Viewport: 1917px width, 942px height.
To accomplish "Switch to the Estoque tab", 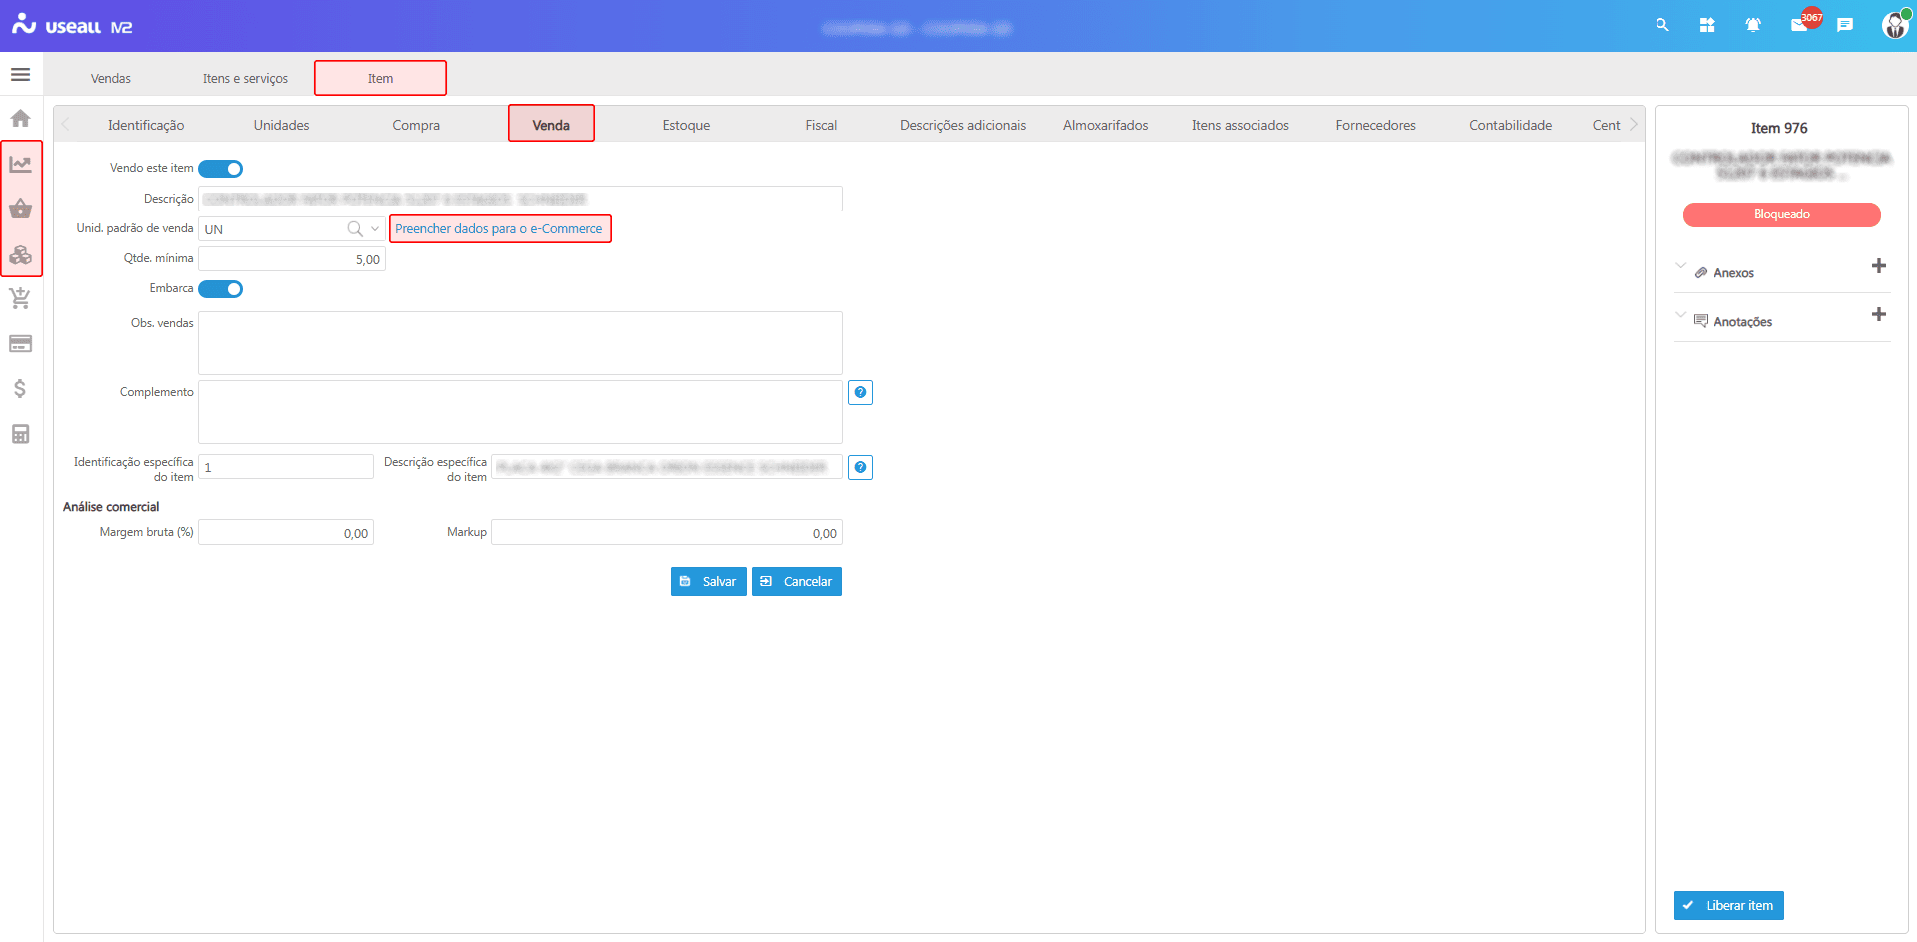I will pyautogui.click(x=686, y=125).
